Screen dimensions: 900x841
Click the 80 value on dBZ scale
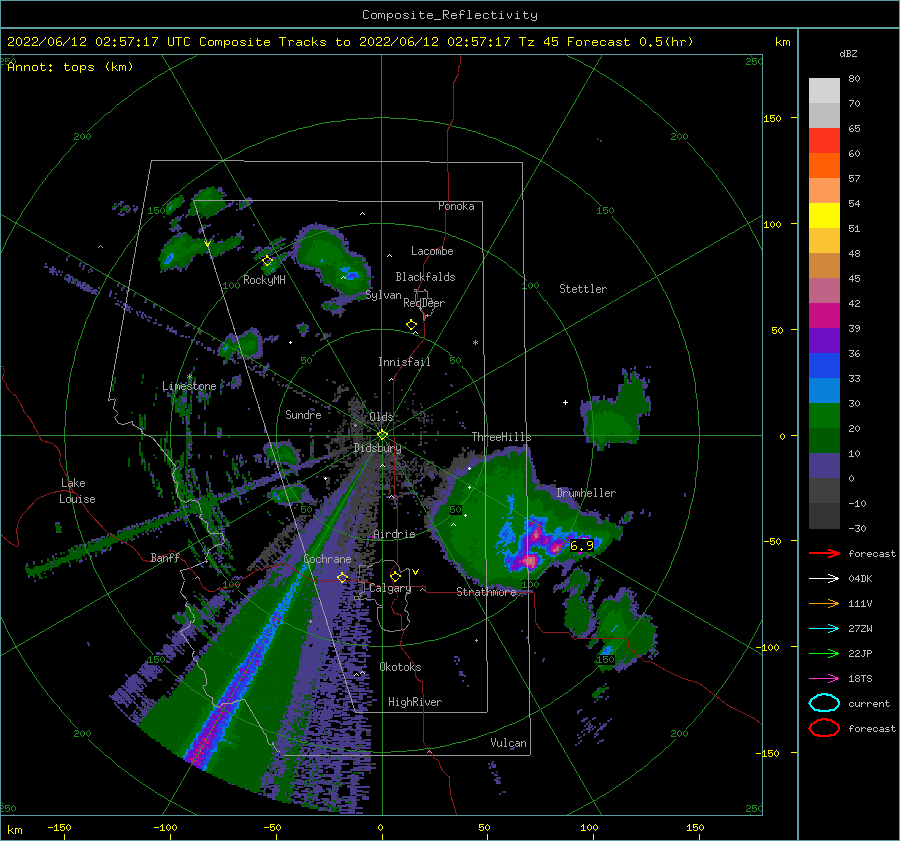tap(854, 78)
